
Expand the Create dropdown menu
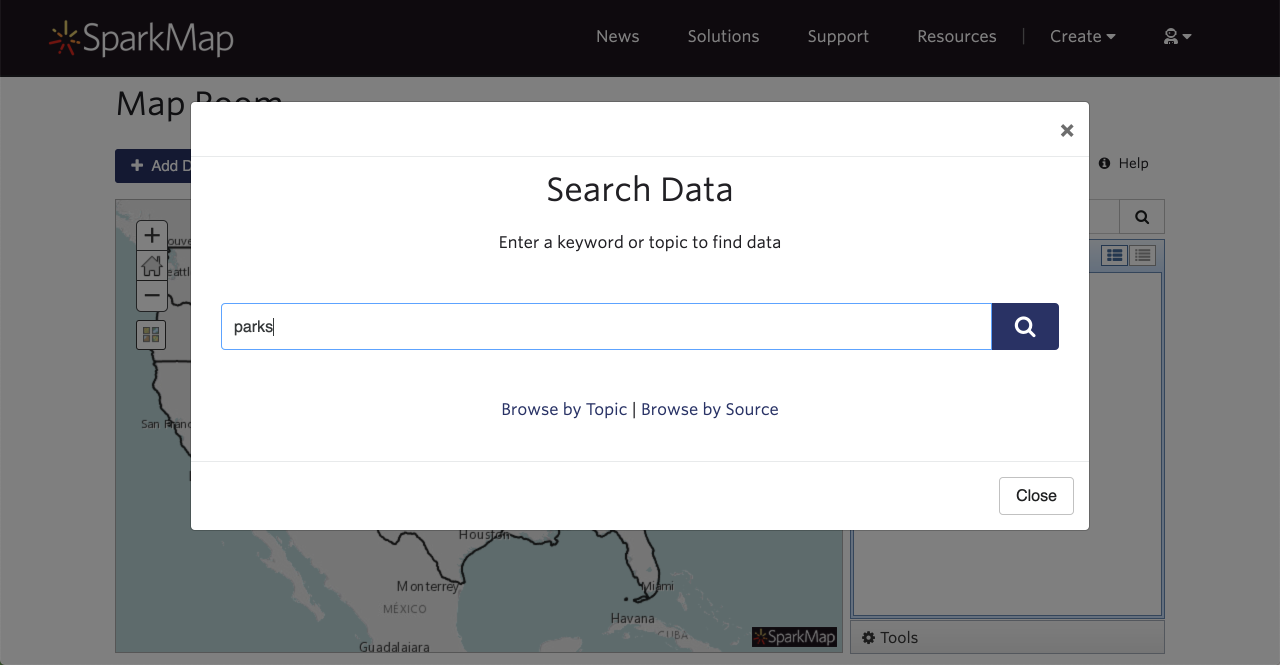tap(1082, 36)
